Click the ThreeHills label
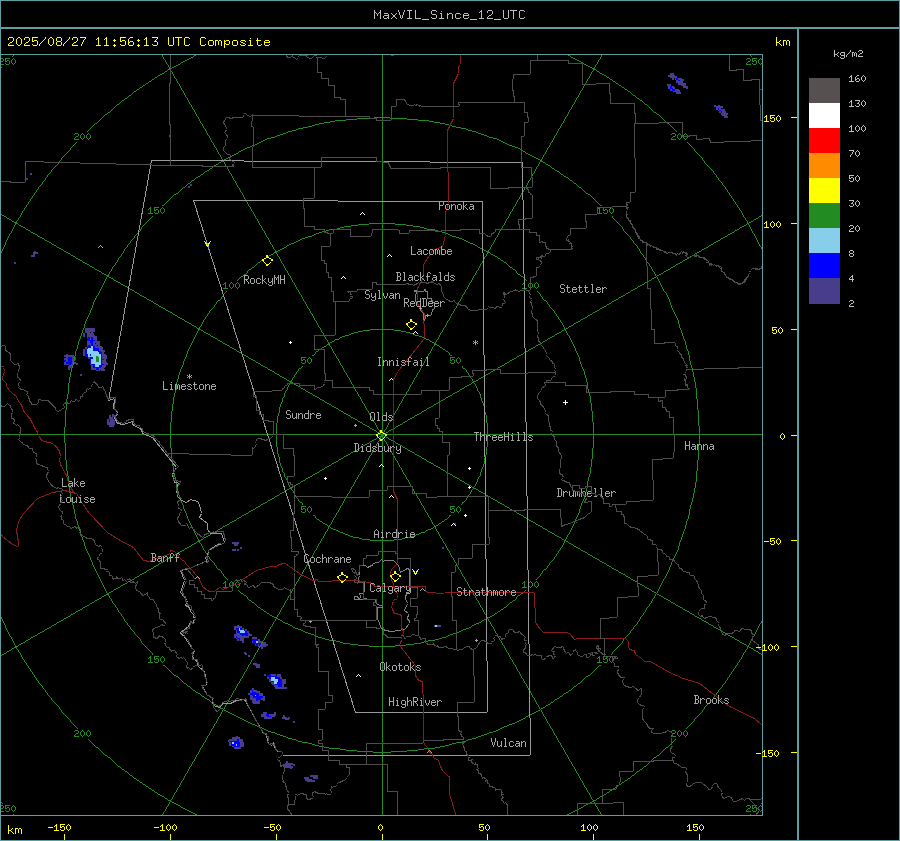The image size is (900, 841). click(503, 437)
